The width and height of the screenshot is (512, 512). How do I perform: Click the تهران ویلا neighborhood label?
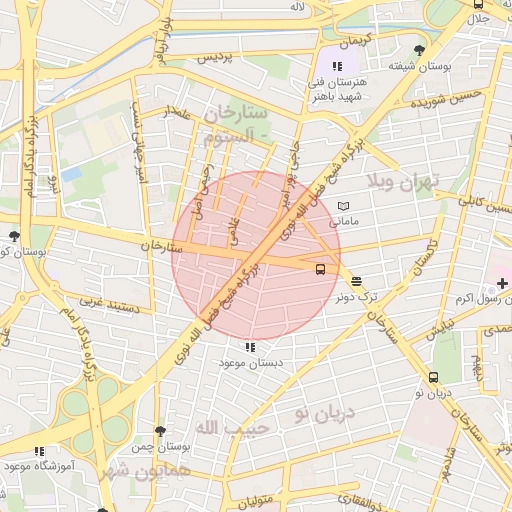403,182
